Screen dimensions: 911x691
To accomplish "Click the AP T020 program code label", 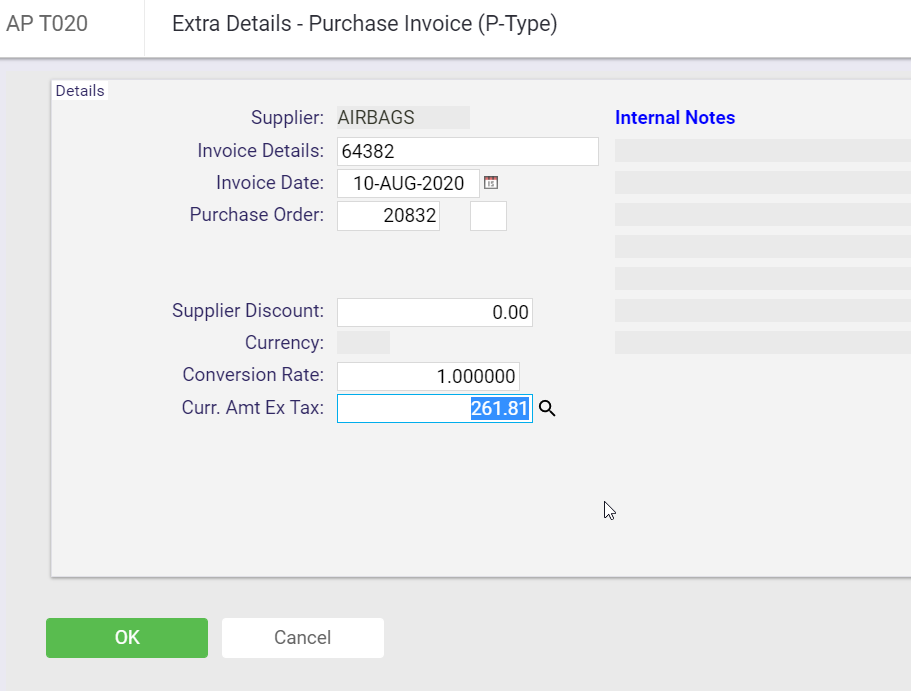I will [x=47, y=24].
